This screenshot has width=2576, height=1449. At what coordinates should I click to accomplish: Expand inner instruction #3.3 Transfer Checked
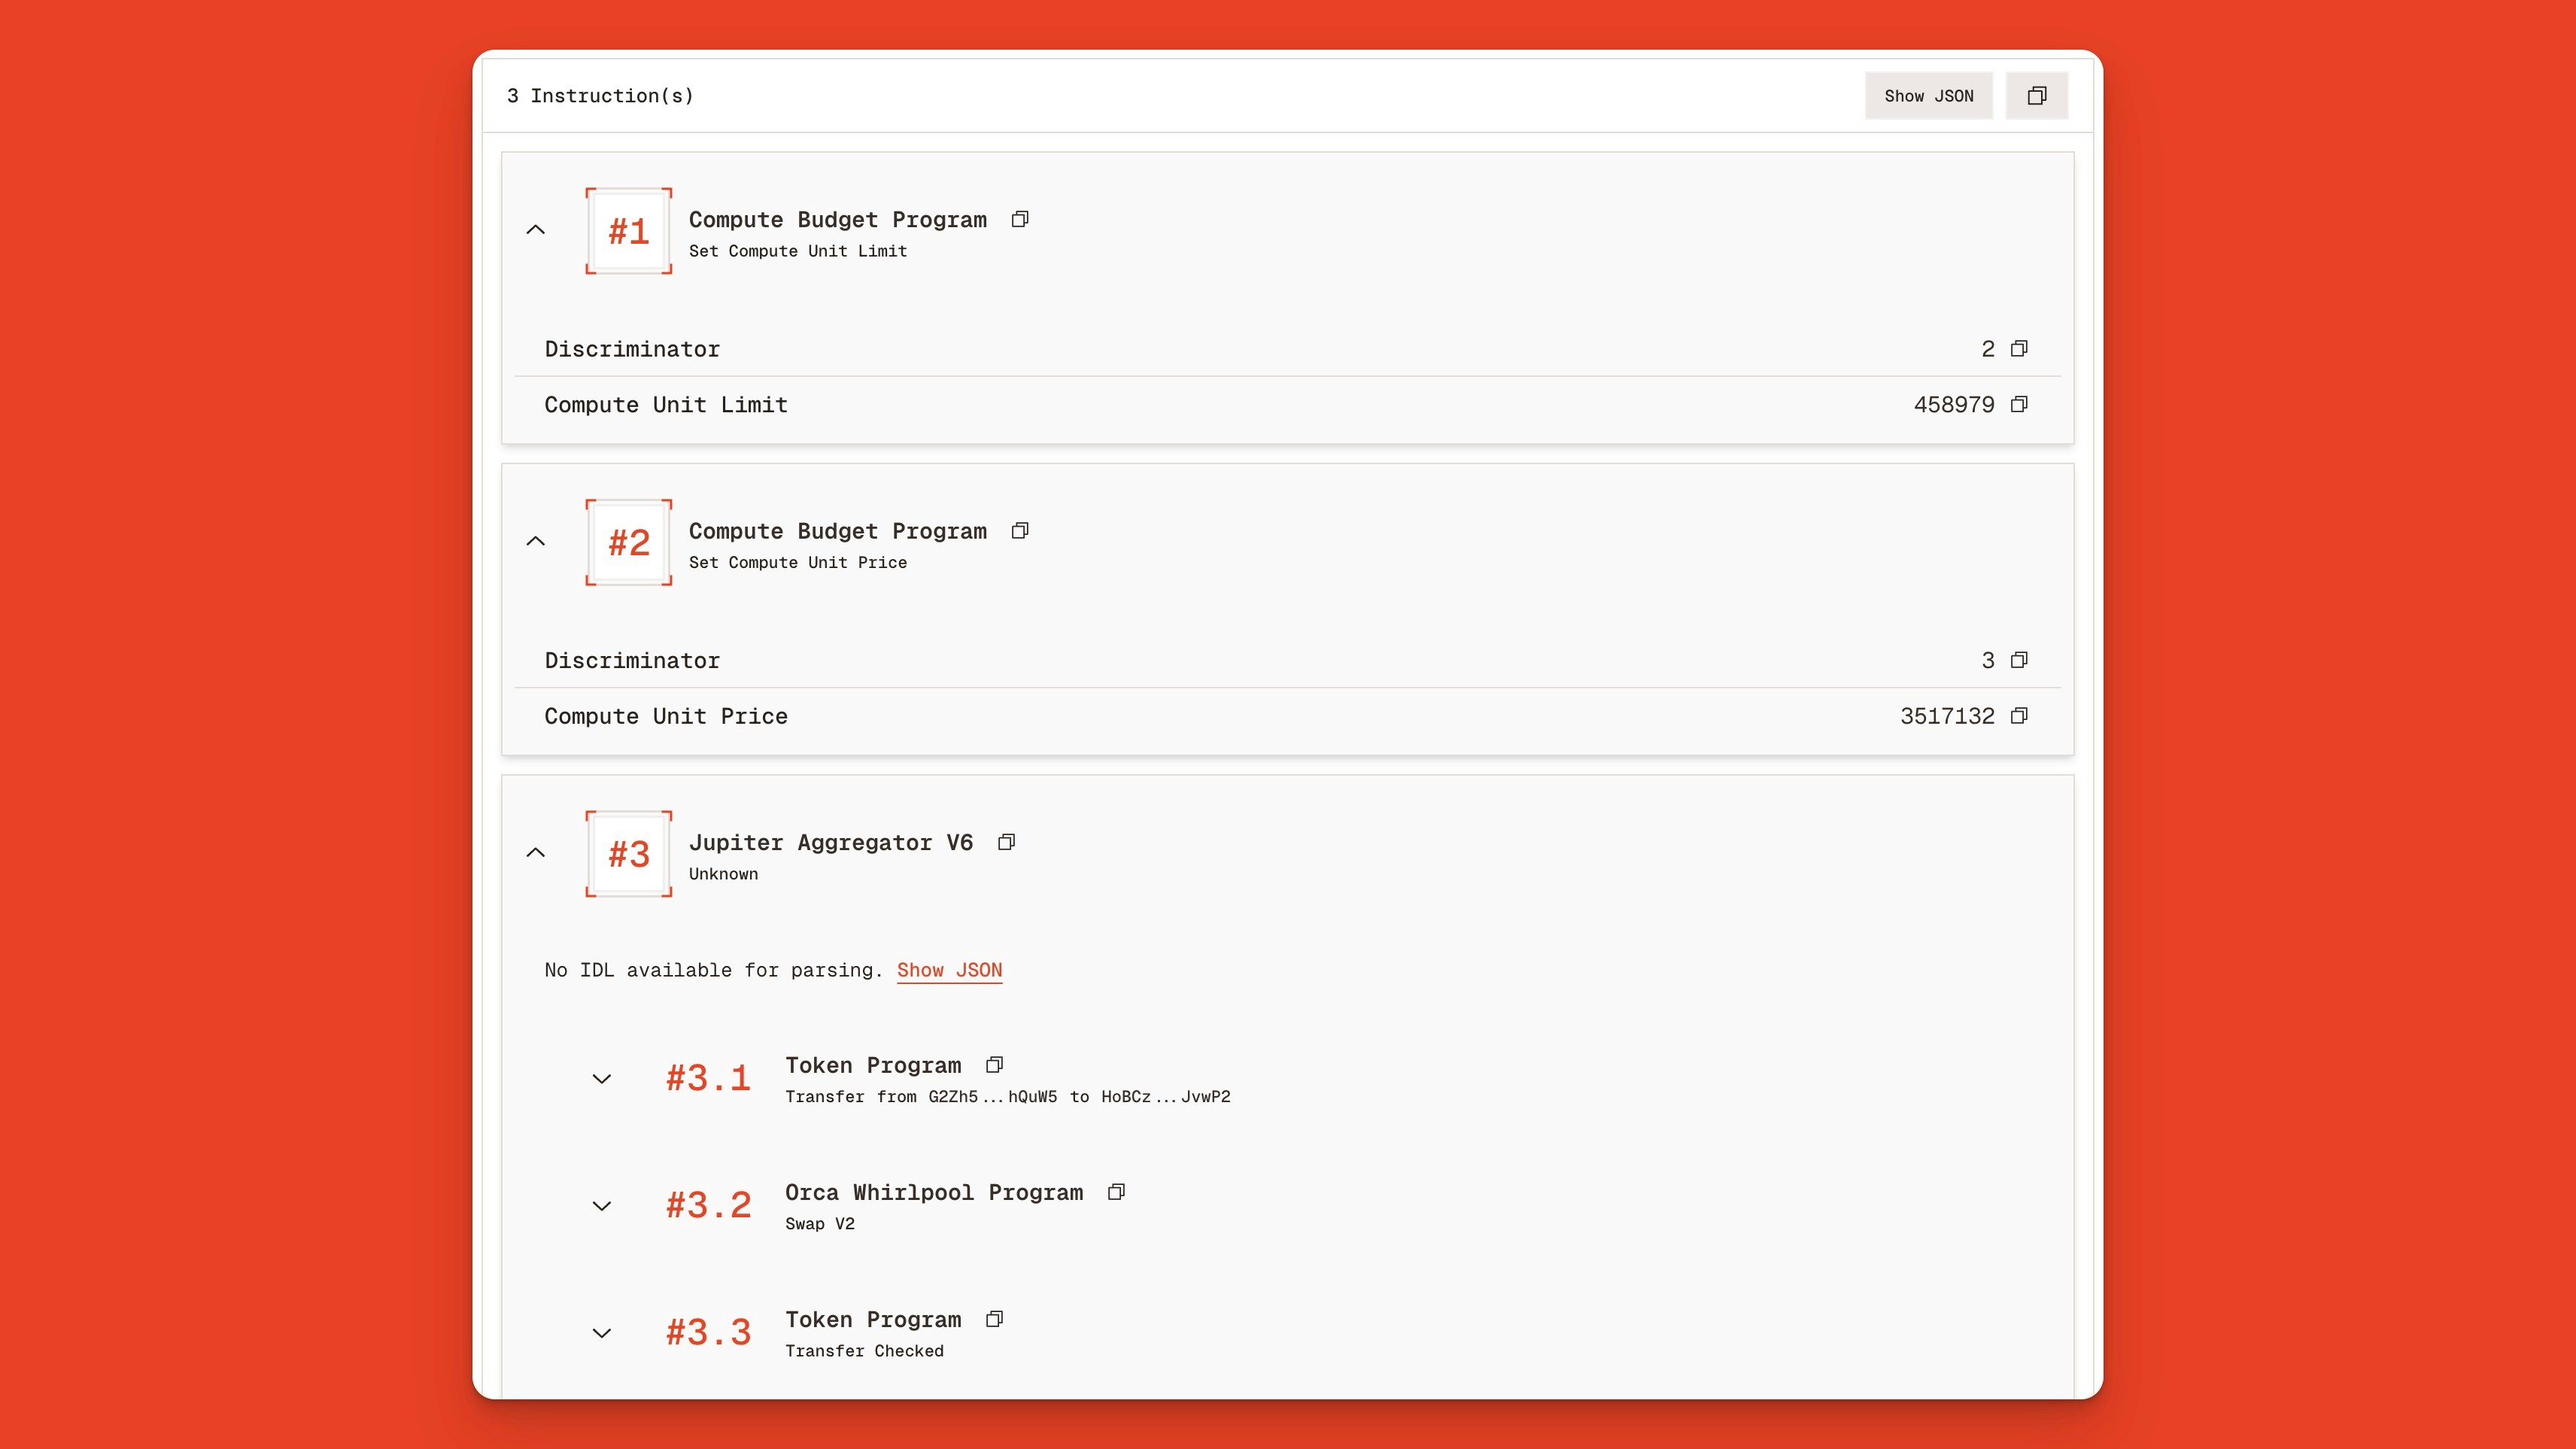tap(601, 1333)
